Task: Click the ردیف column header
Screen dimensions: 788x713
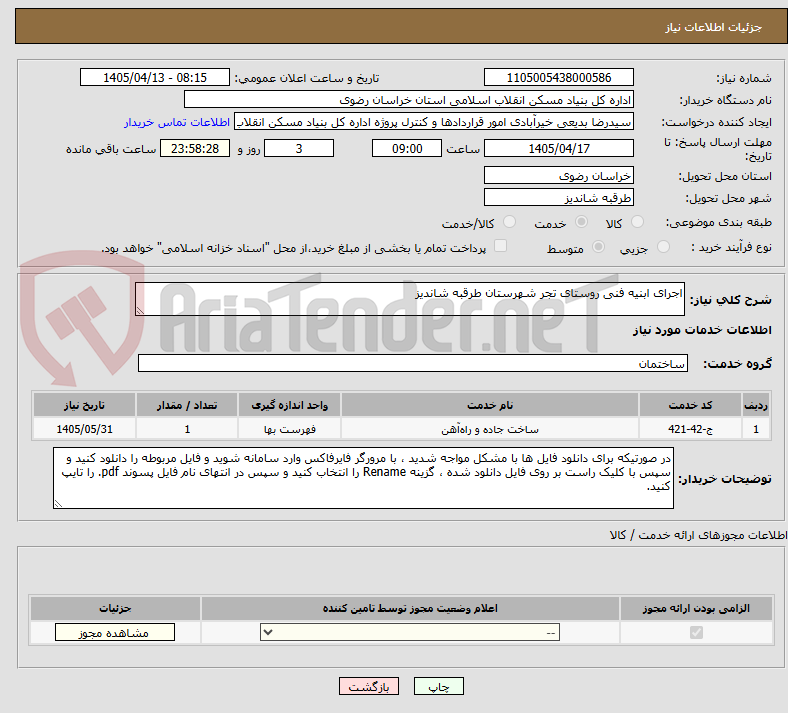Action: (756, 405)
